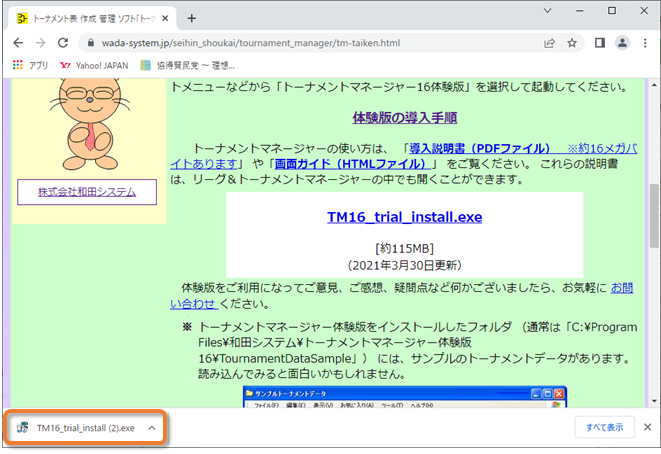This screenshot has height=454, width=661.
Task: Toggle the browser side panel
Action: coord(600,43)
